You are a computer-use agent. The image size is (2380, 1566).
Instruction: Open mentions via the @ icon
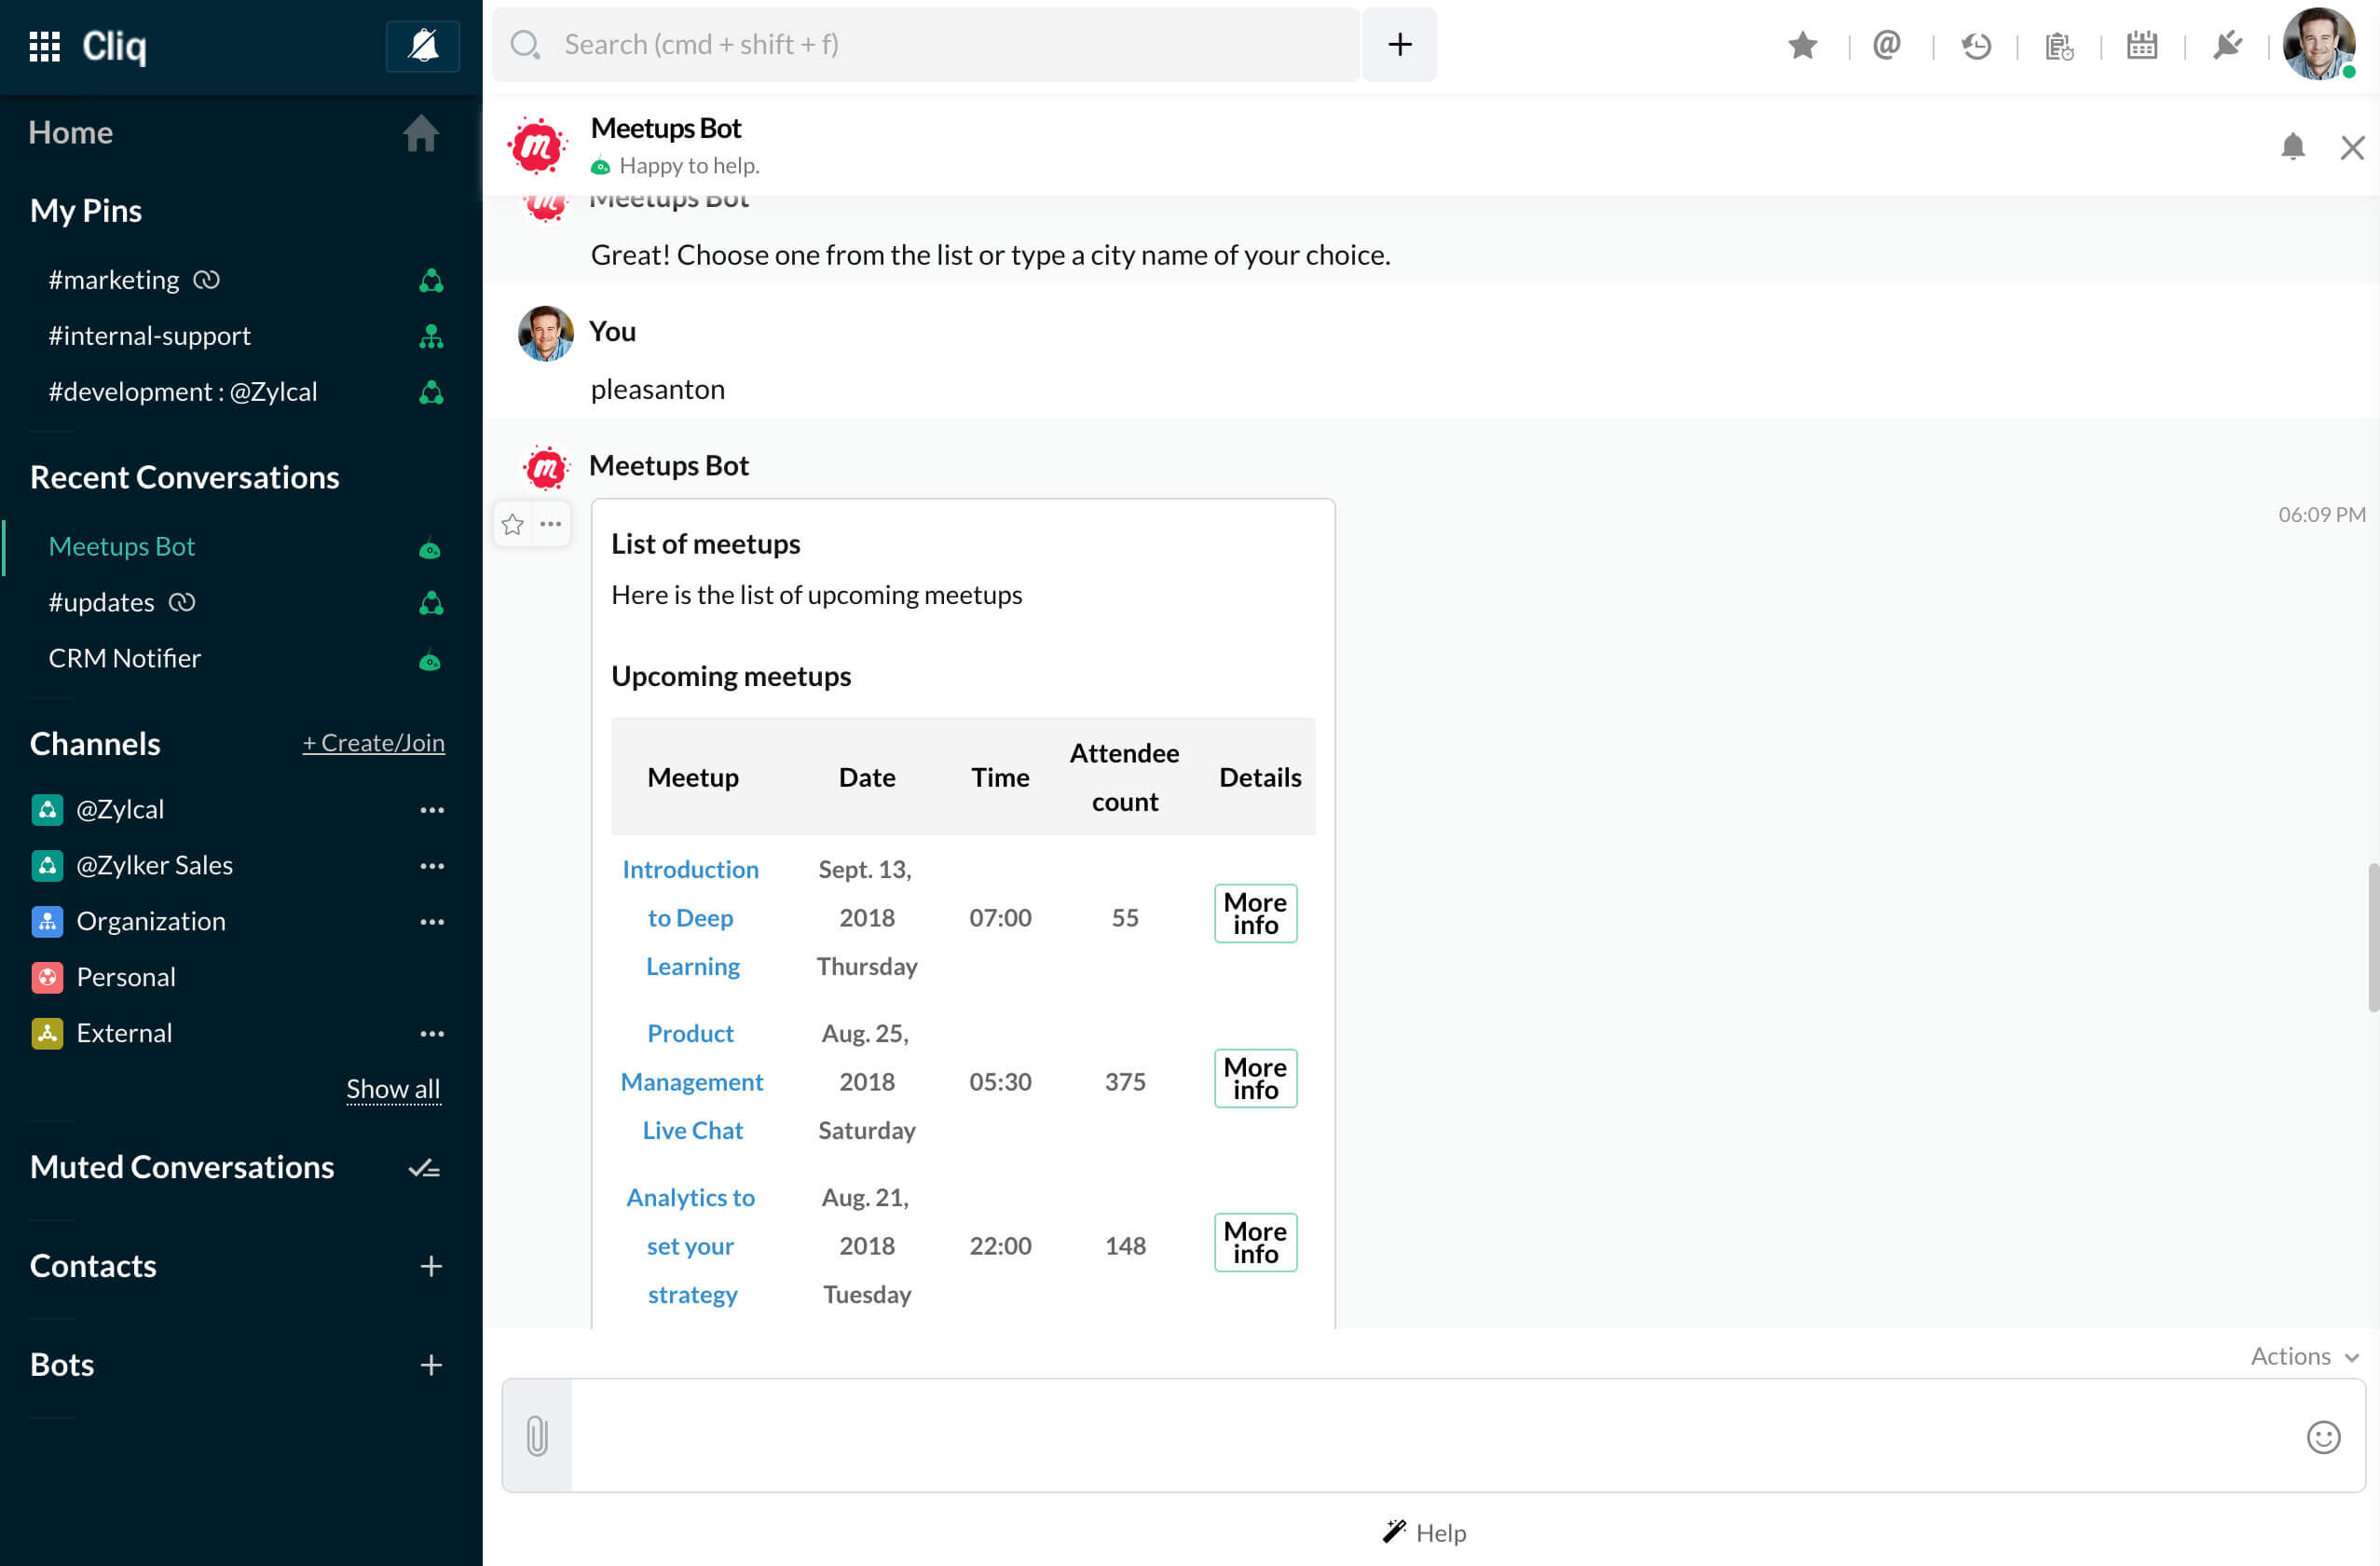pyautogui.click(x=1886, y=45)
